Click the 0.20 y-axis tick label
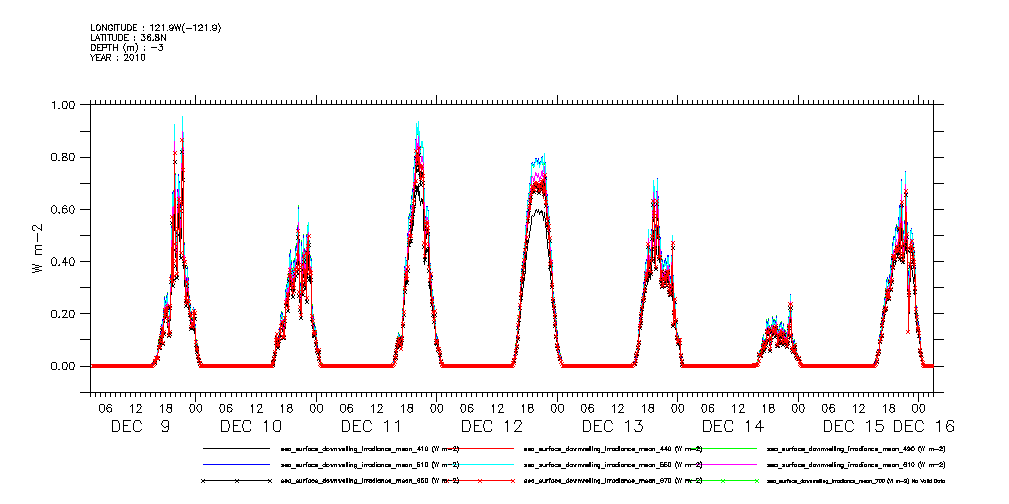This screenshot has height=504, width=1009. coord(64,313)
